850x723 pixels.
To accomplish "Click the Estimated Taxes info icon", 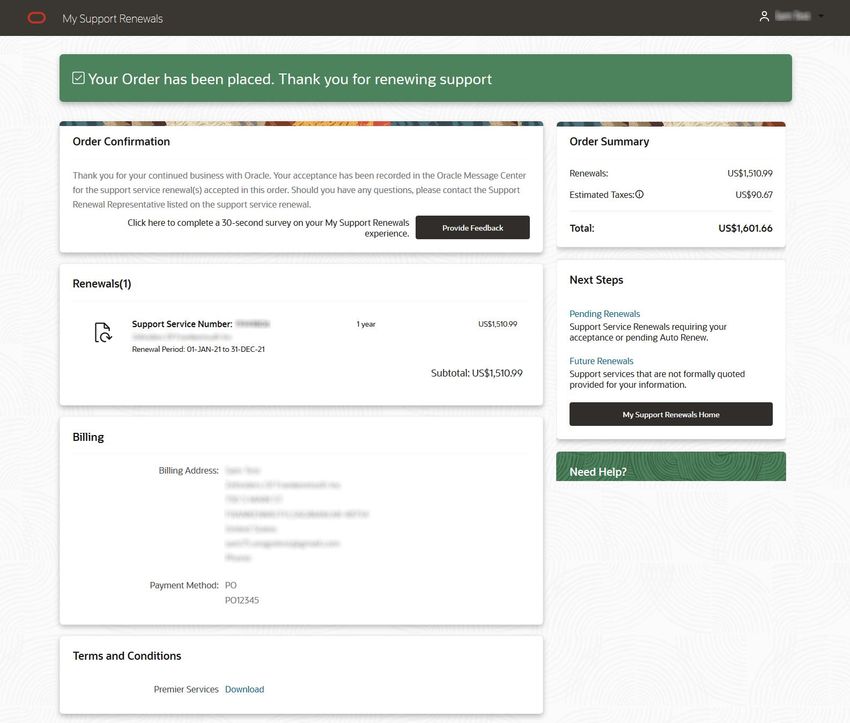I will click(640, 194).
